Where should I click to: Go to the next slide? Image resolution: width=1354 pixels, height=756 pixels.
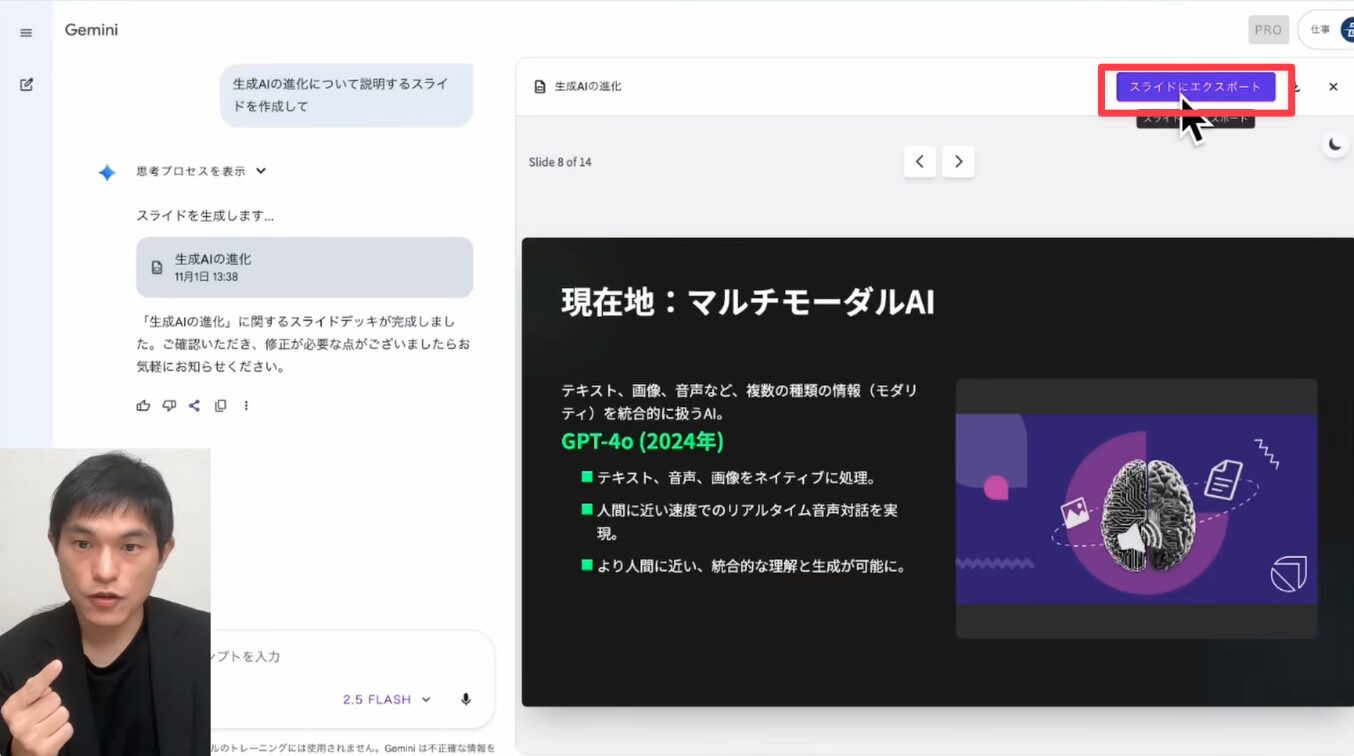coord(958,161)
